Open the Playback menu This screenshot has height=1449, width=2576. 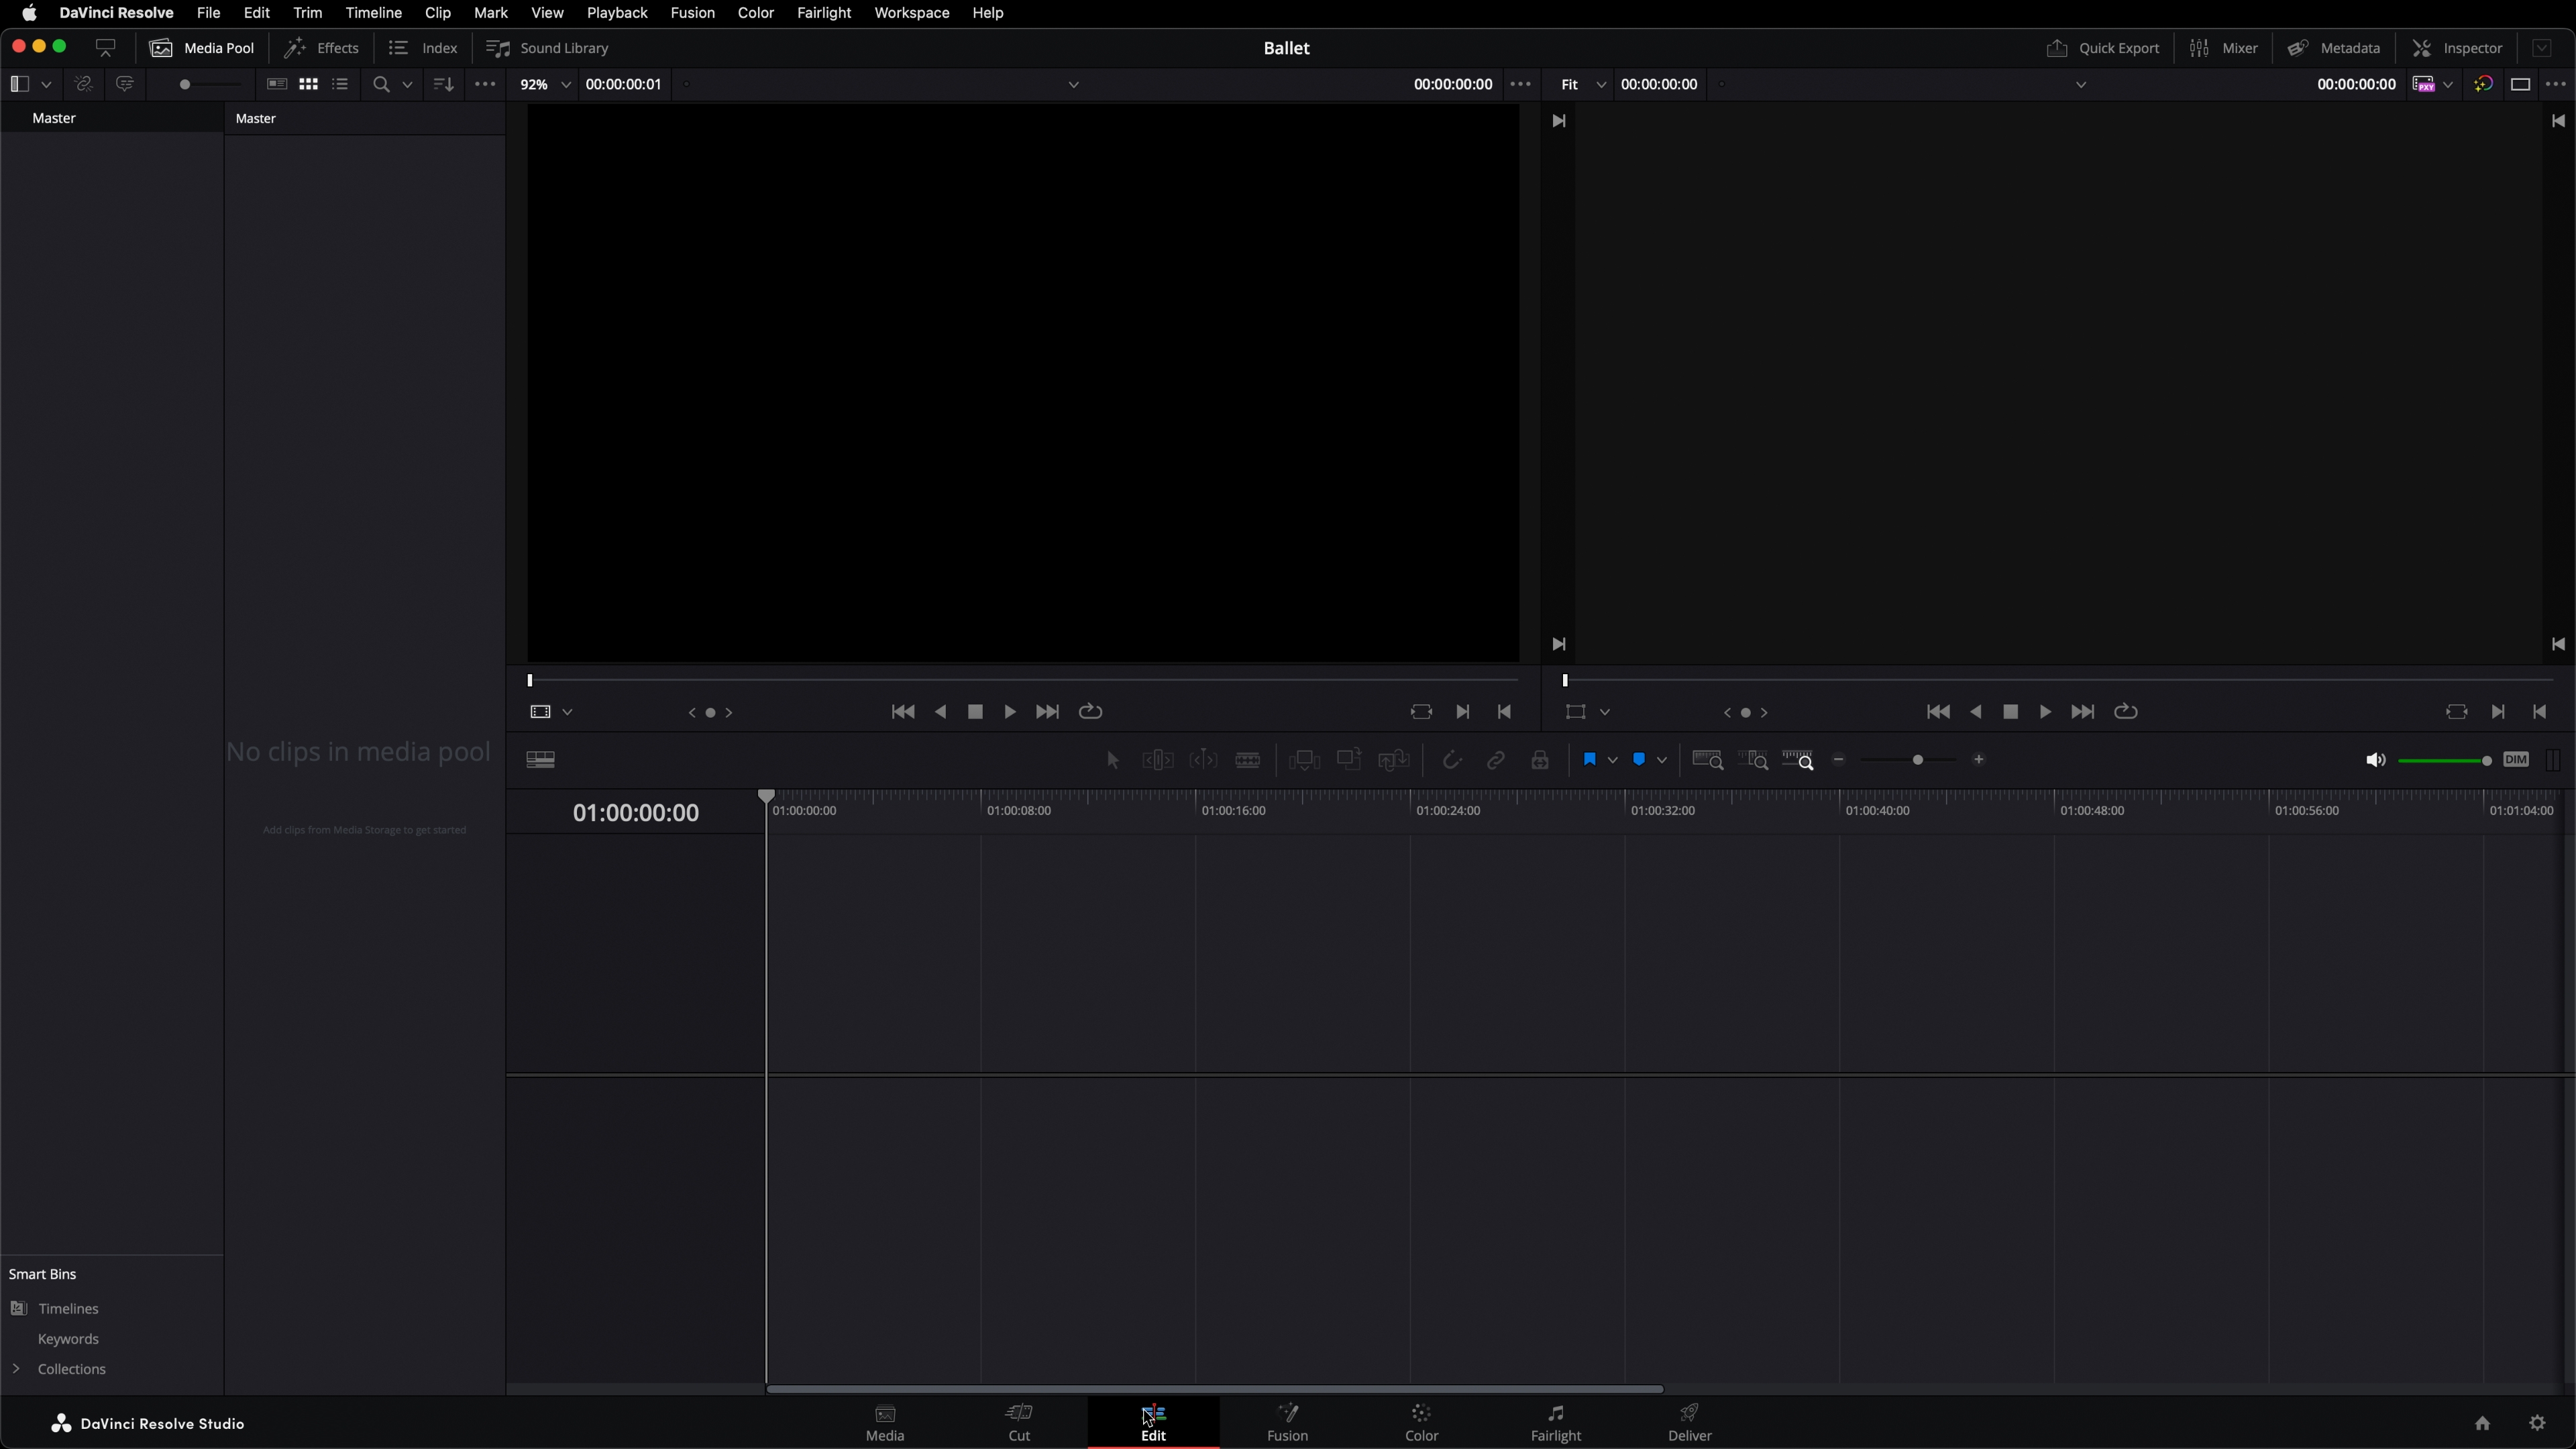click(x=616, y=13)
